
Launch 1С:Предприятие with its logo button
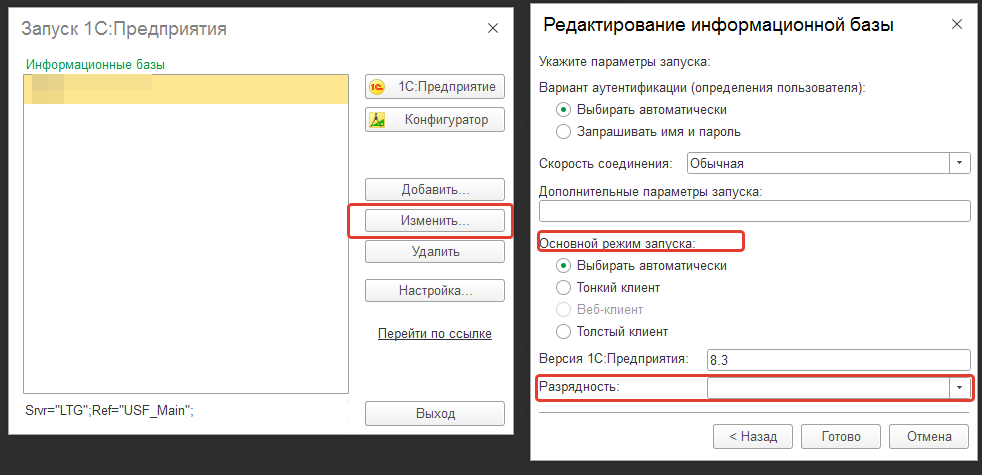435,86
